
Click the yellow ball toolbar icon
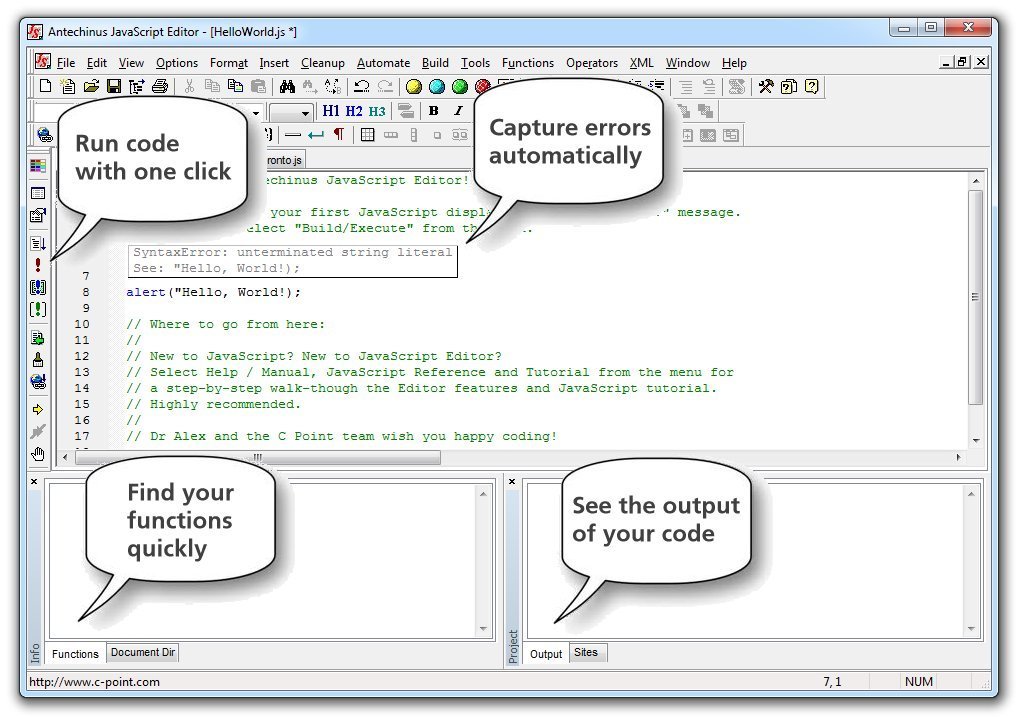point(413,86)
